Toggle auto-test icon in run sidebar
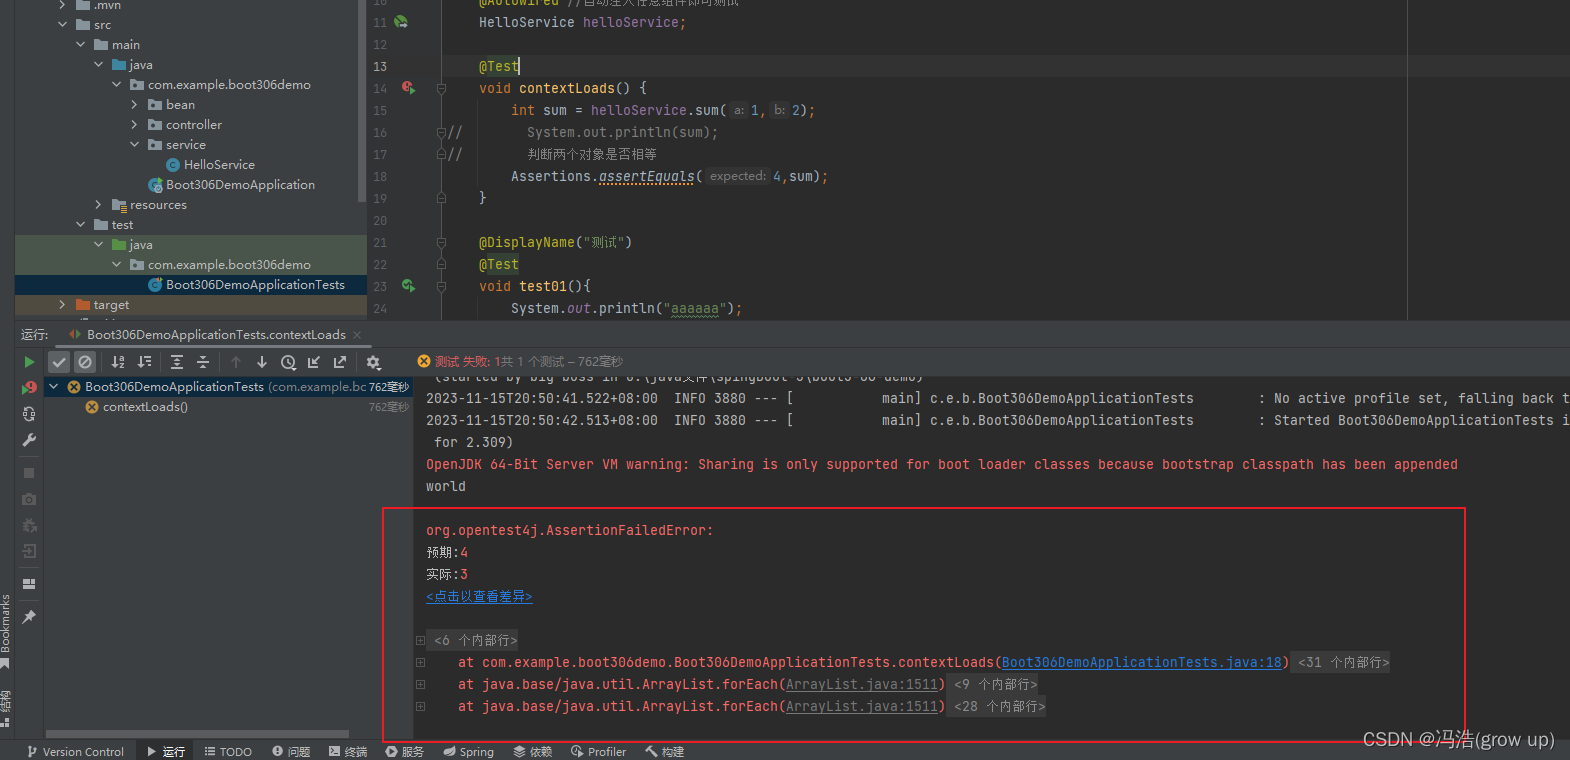Image resolution: width=1570 pixels, height=760 pixels. (x=29, y=414)
